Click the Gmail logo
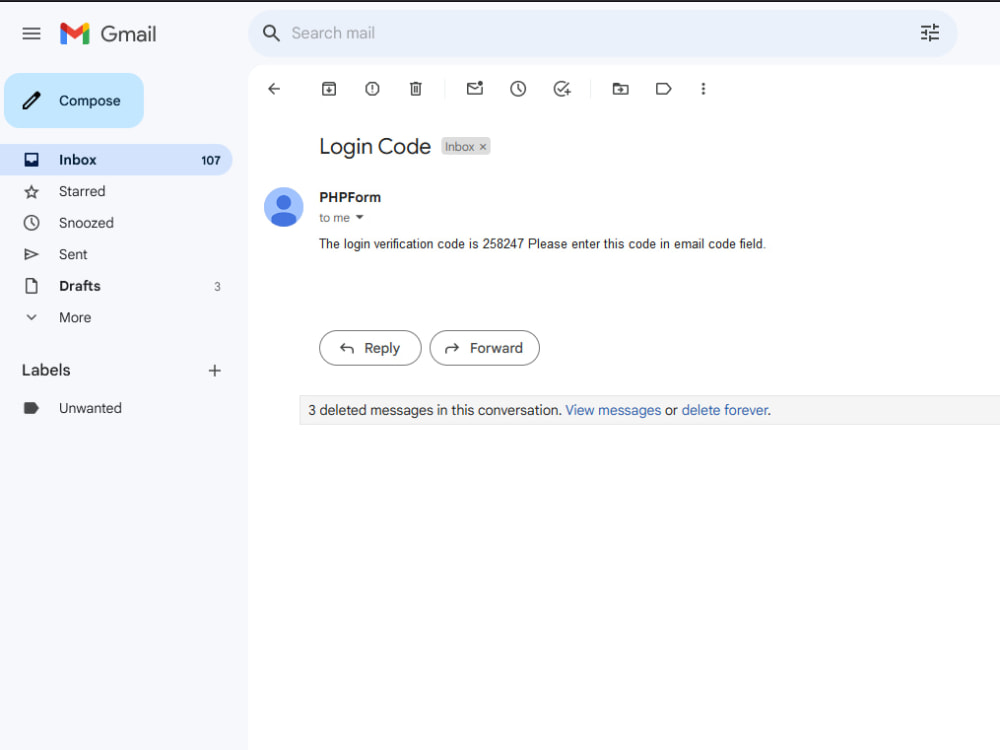Screen dimensions: 1000x750 click(x=108, y=34)
